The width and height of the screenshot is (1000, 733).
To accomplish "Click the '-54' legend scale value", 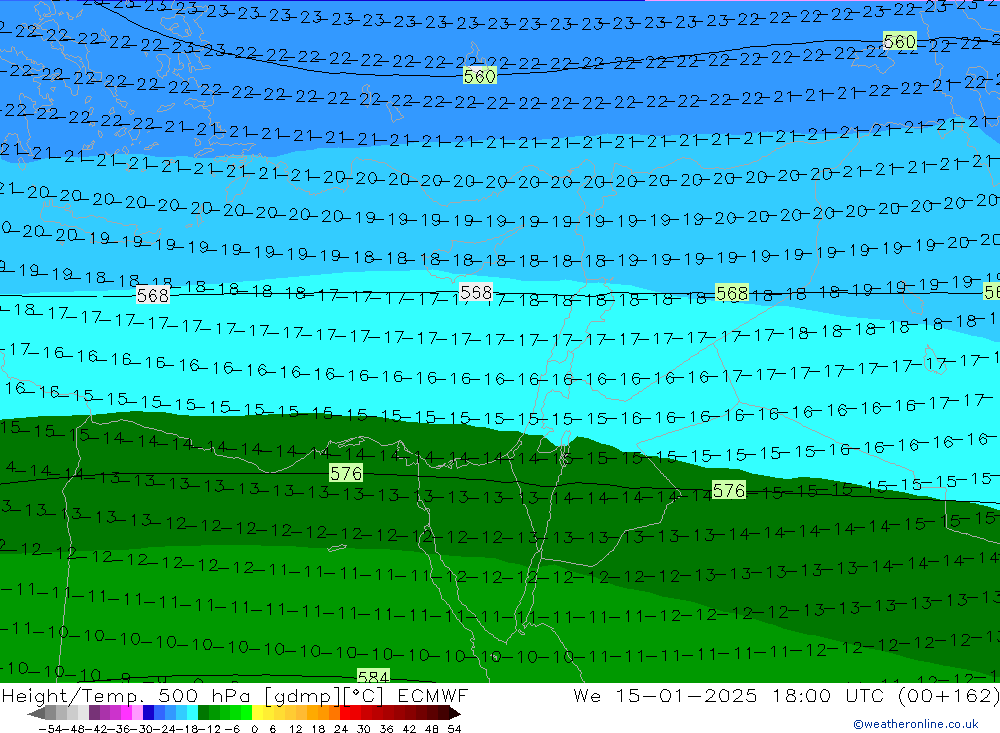I will (50, 729).
